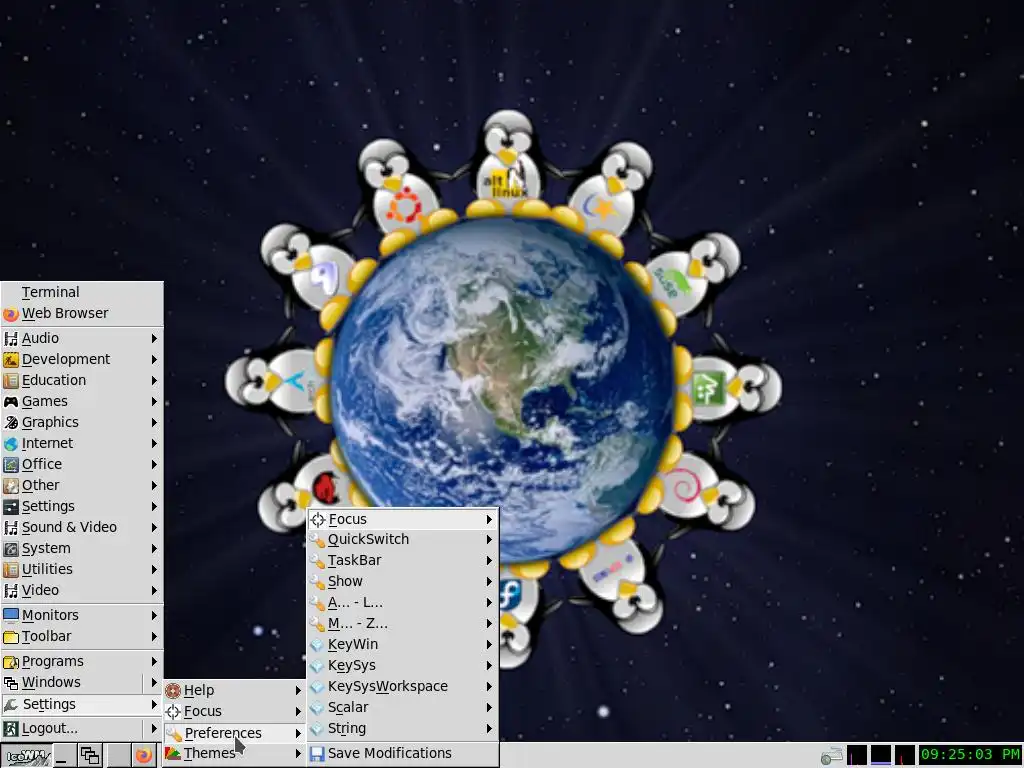Expand the TaskBar preferences submenu arrow
The width and height of the screenshot is (1024, 768).
tap(489, 560)
